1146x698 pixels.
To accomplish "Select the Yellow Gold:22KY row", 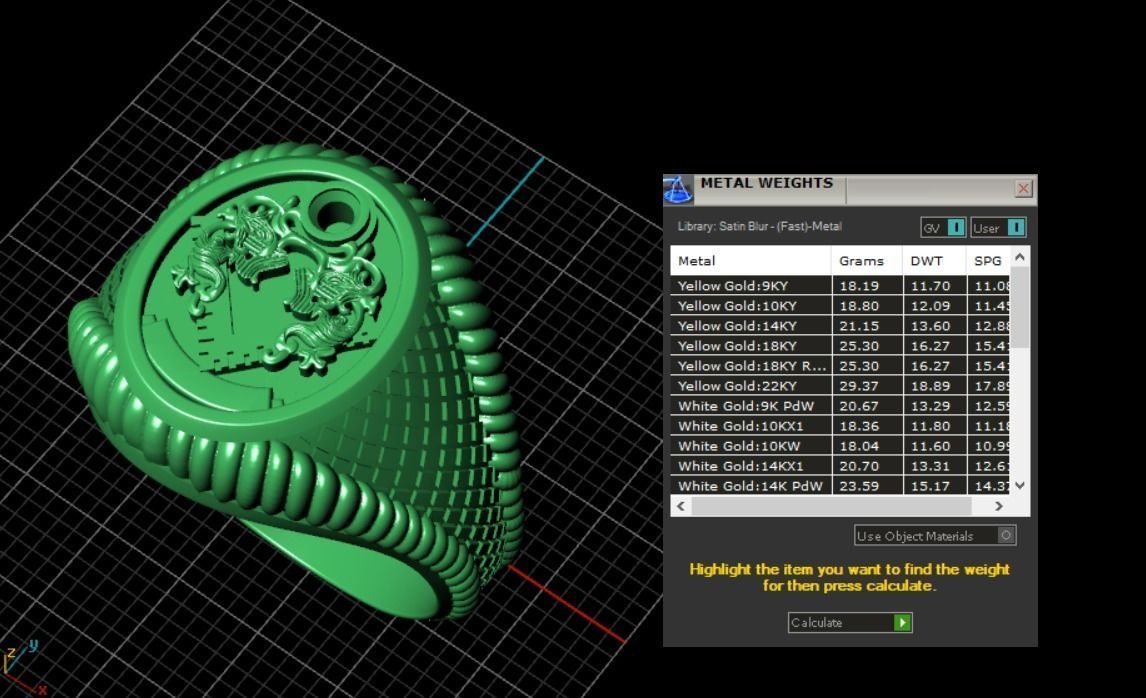I will [840, 386].
